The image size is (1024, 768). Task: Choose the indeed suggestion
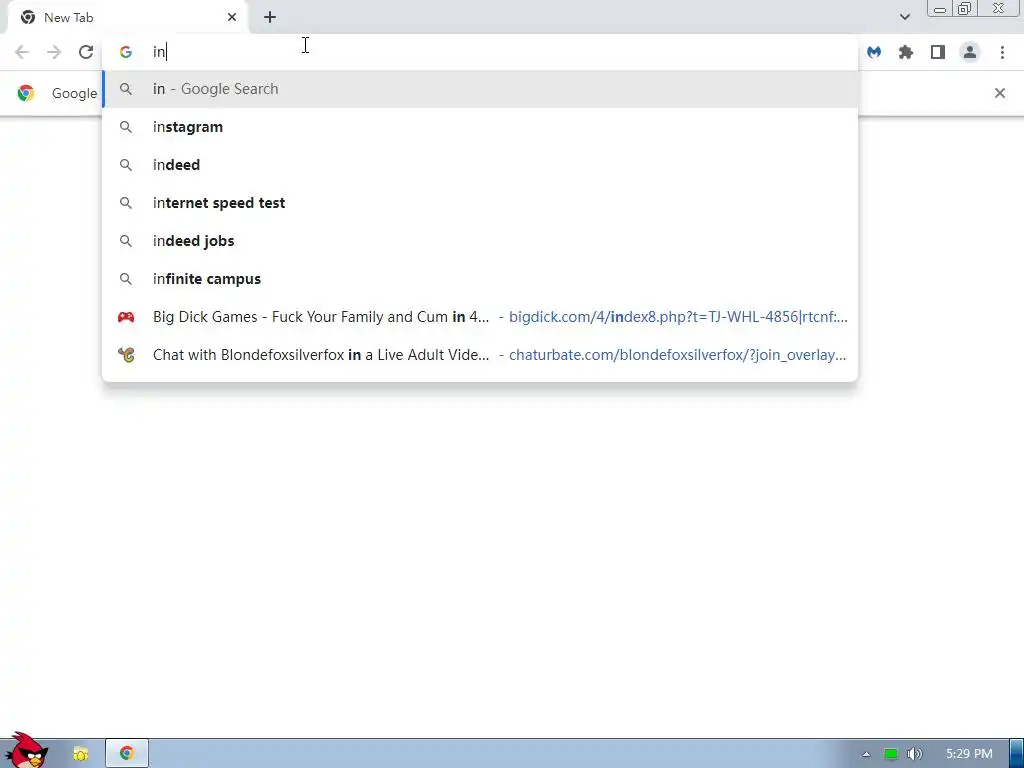pyautogui.click(x=480, y=165)
